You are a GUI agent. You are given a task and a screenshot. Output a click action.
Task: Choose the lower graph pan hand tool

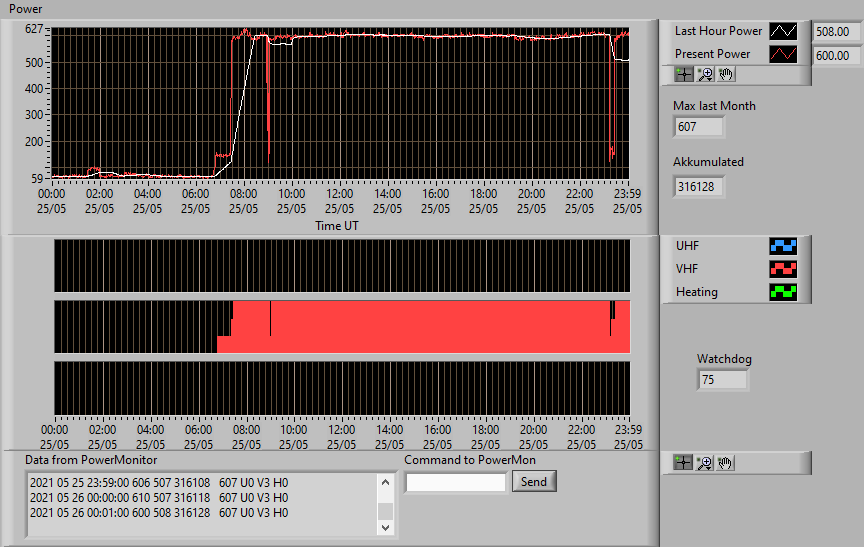(x=725, y=463)
